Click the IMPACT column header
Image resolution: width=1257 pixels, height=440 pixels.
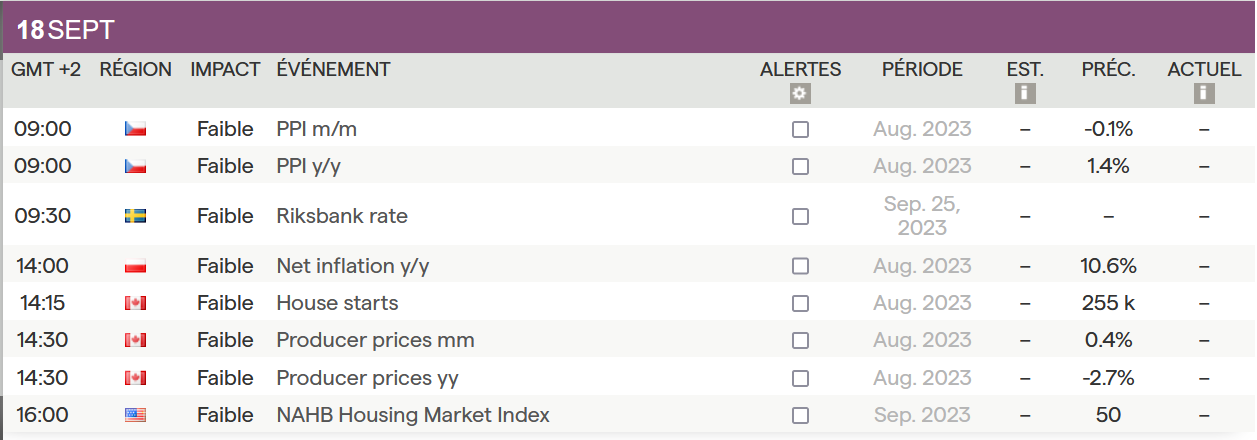click(225, 69)
